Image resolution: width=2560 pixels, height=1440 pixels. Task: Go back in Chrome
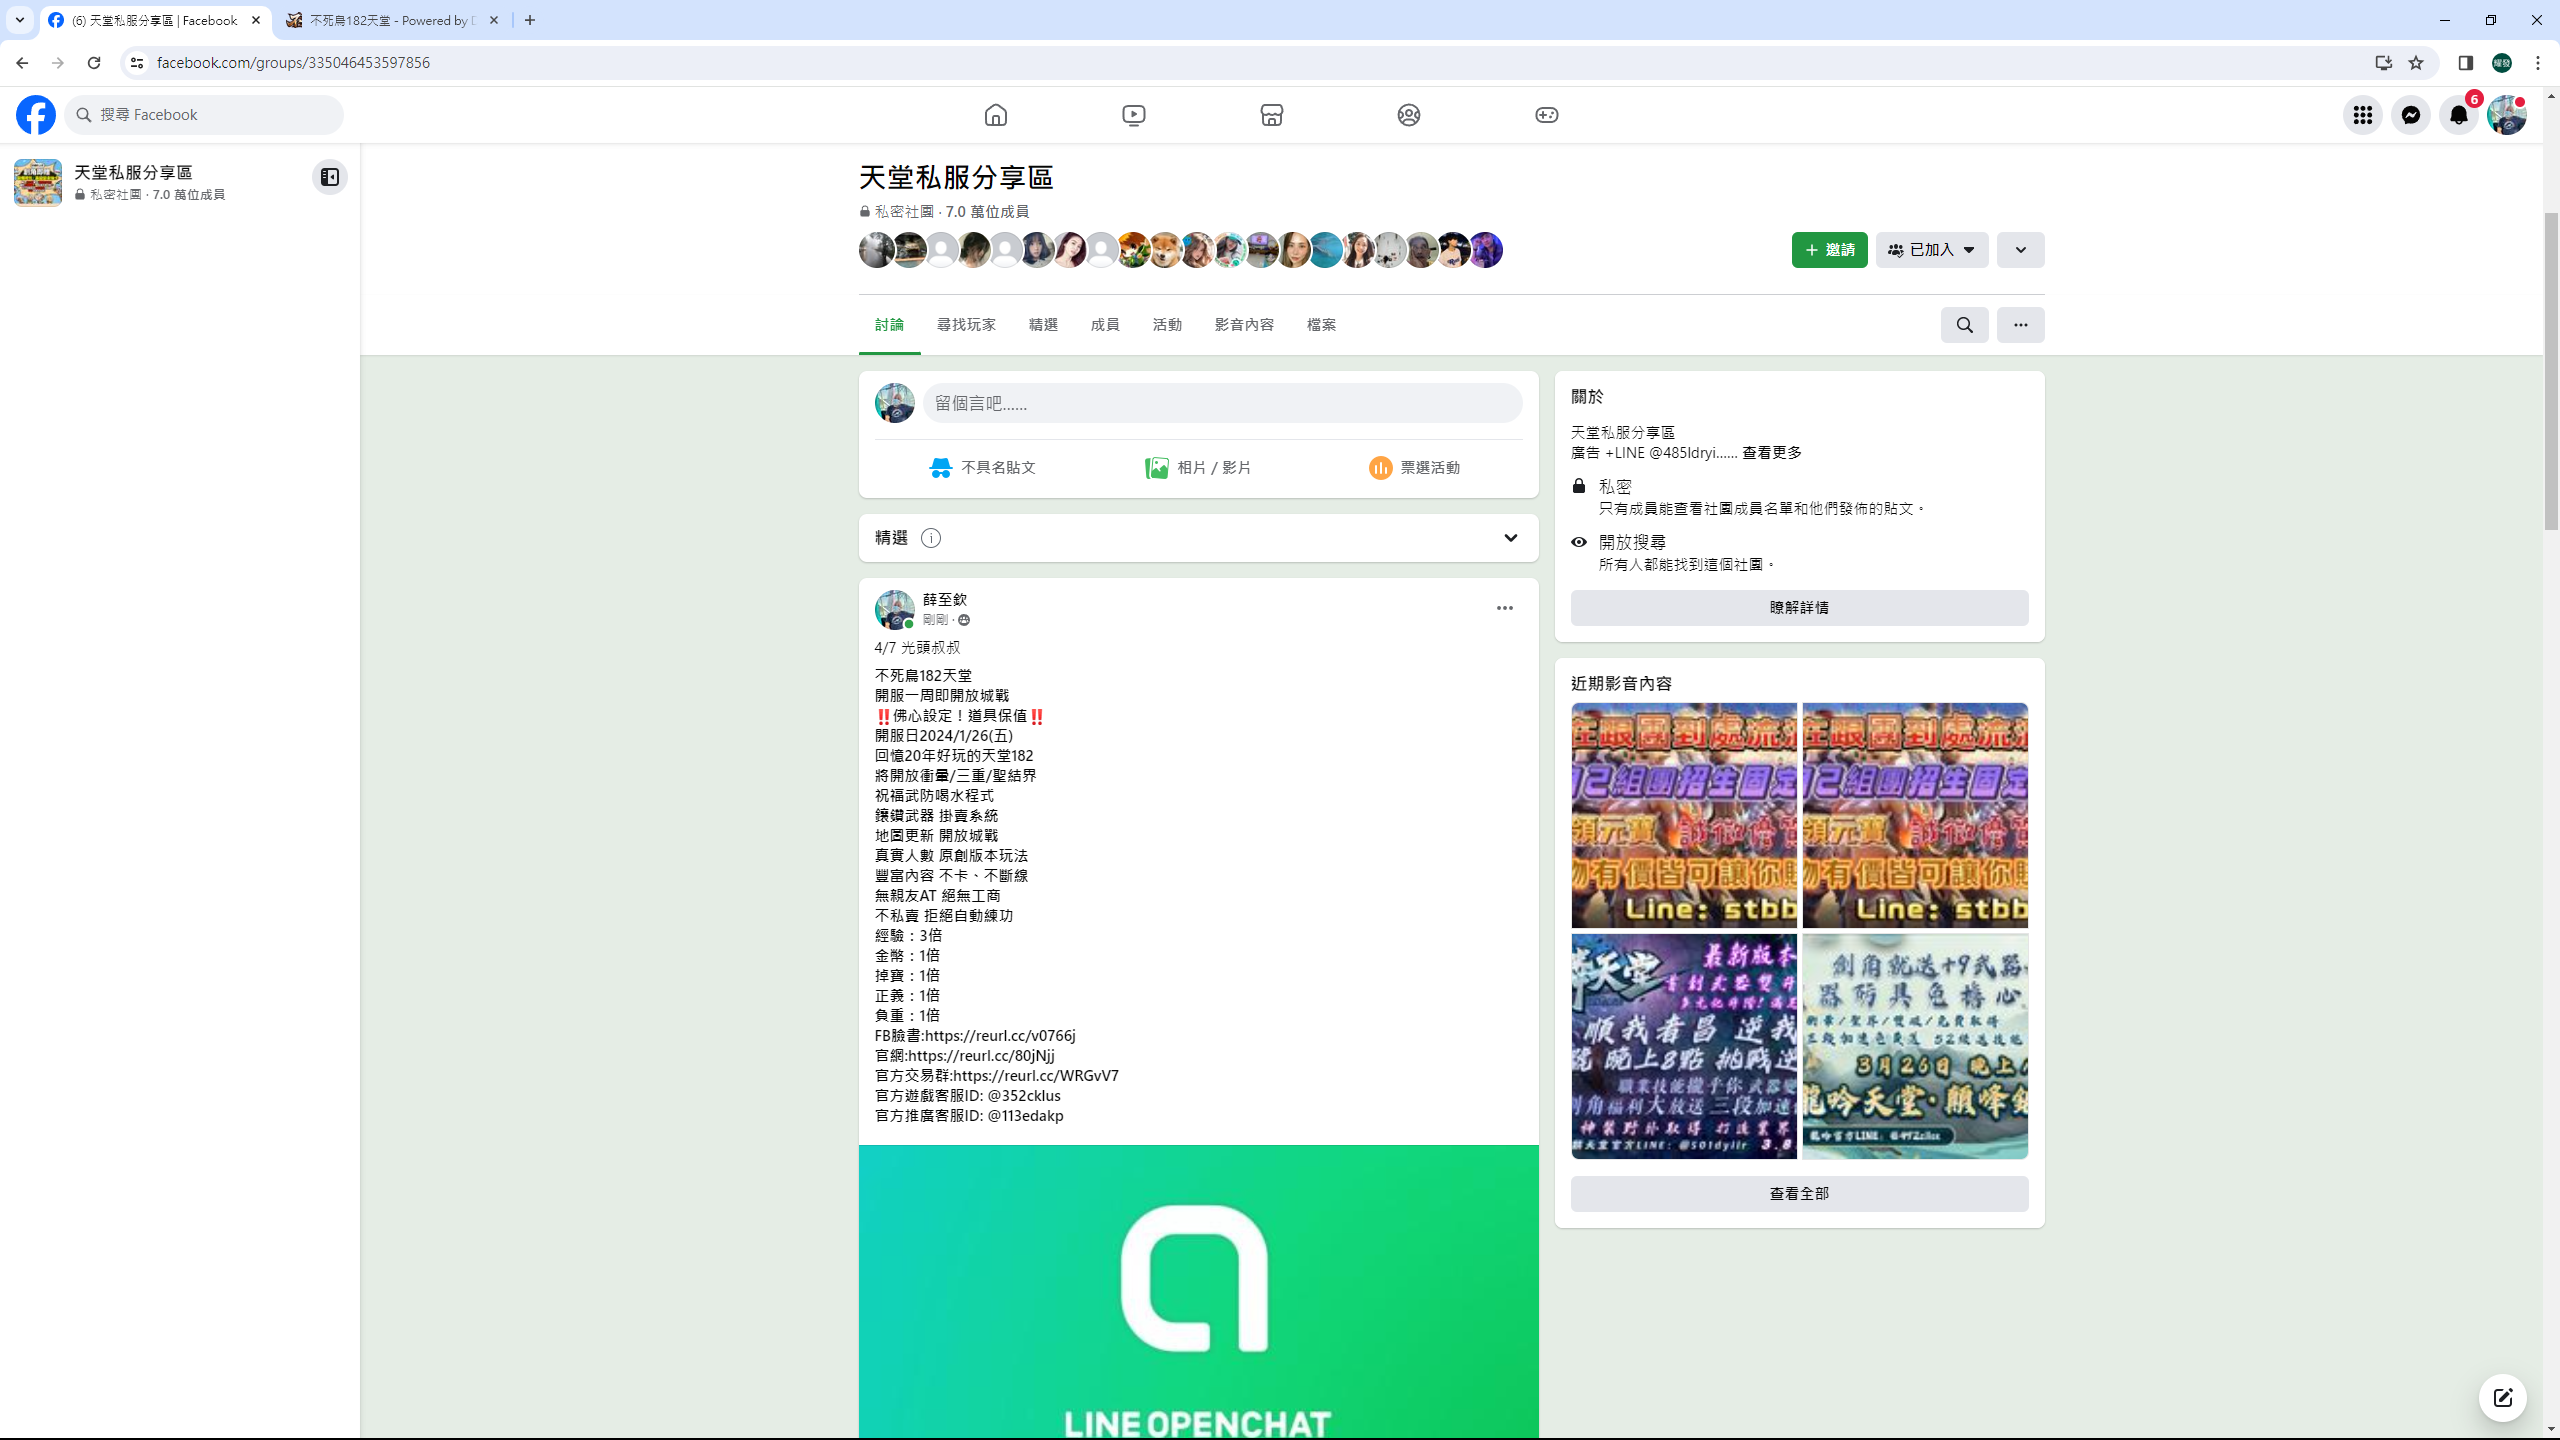pos(22,62)
